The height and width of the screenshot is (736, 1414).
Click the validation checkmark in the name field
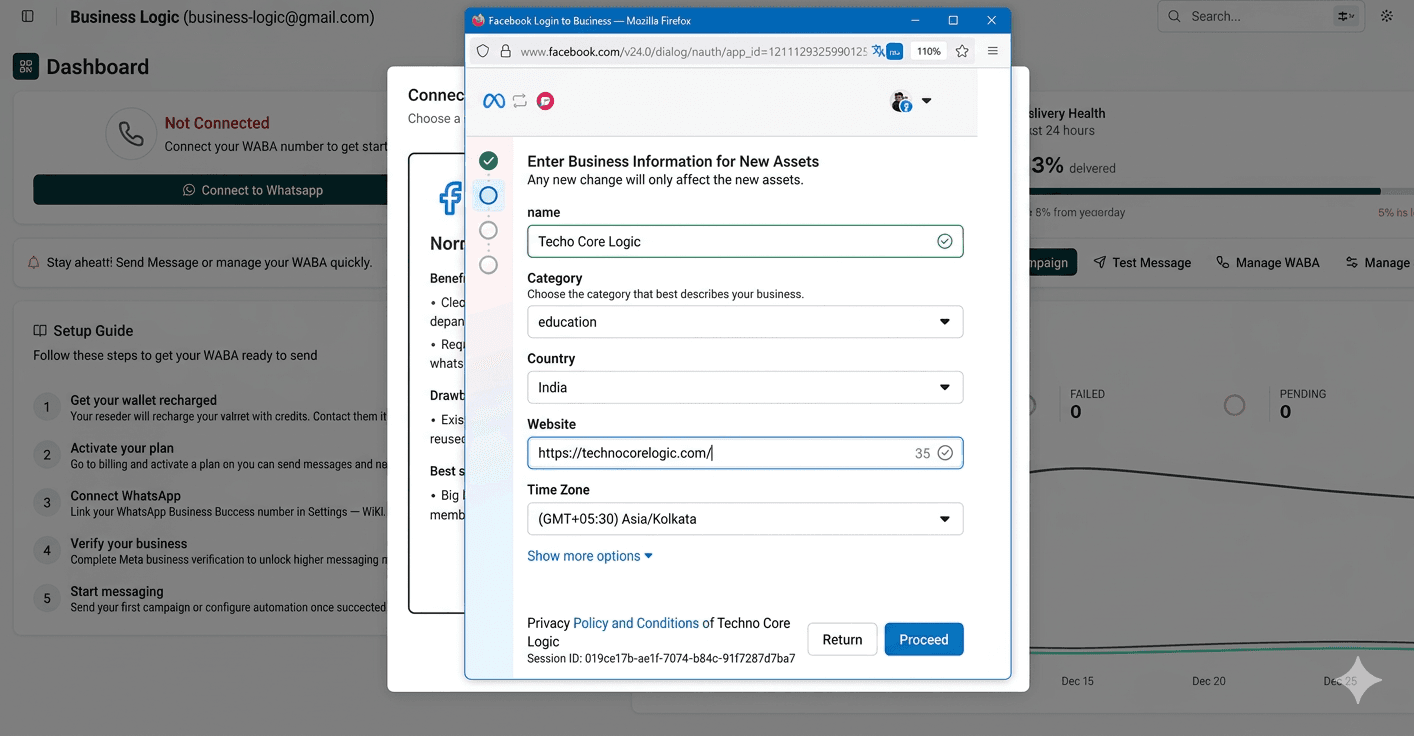point(945,241)
